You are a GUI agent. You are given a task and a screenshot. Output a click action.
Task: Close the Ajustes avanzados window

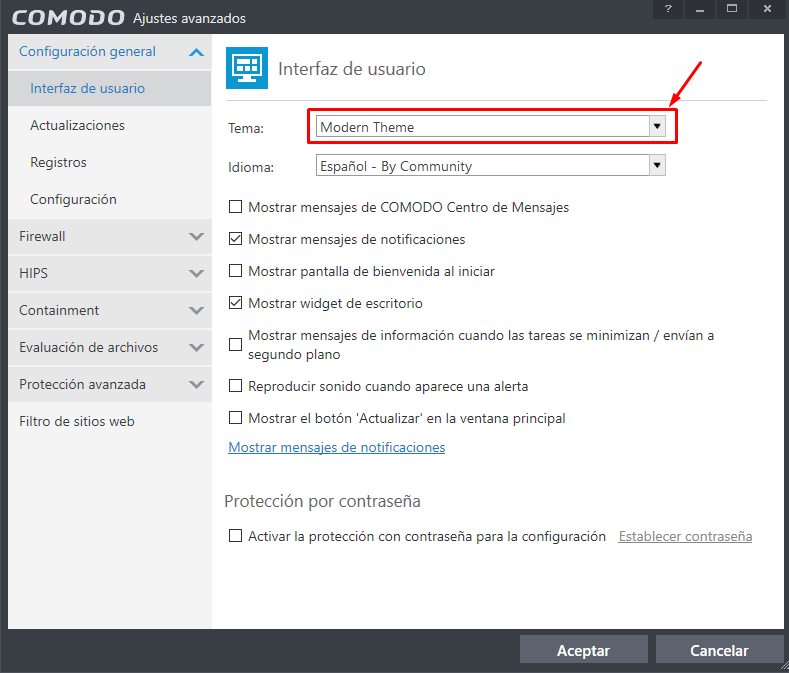tap(767, 9)
